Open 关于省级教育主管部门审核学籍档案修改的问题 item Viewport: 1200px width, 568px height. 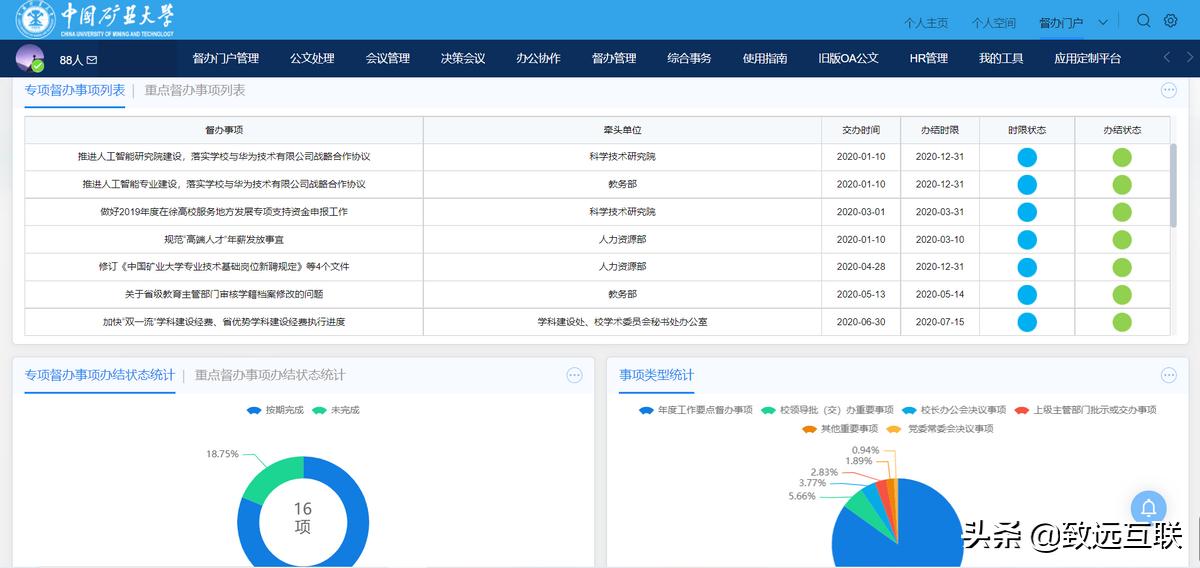224,294
